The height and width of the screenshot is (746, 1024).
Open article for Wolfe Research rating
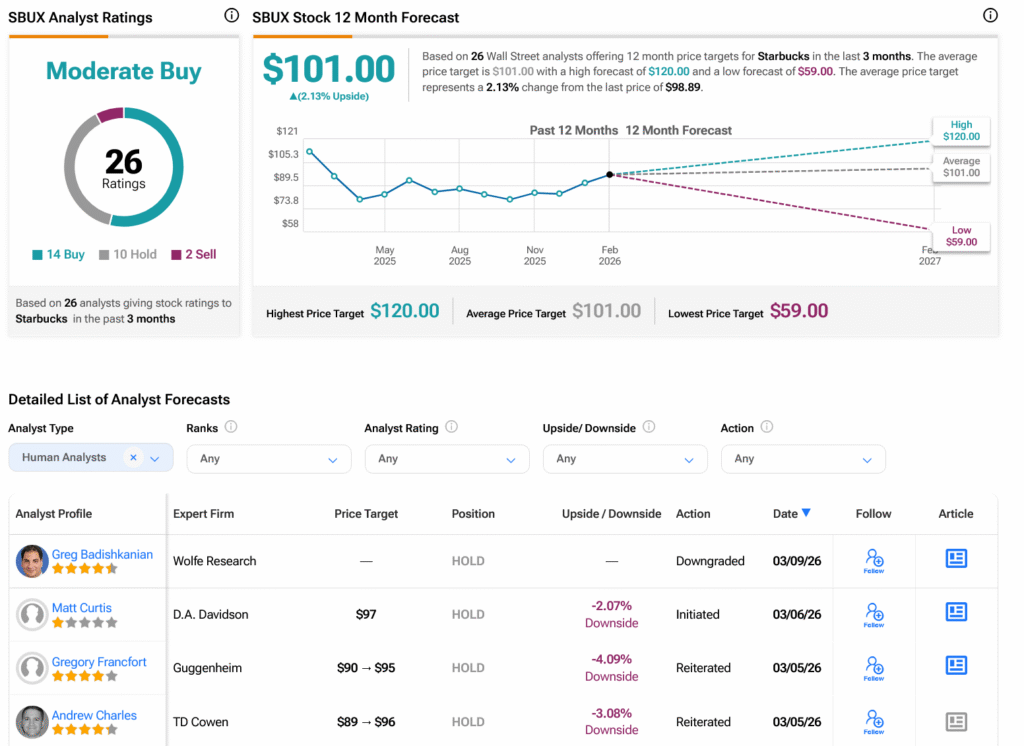click(956, 559)
